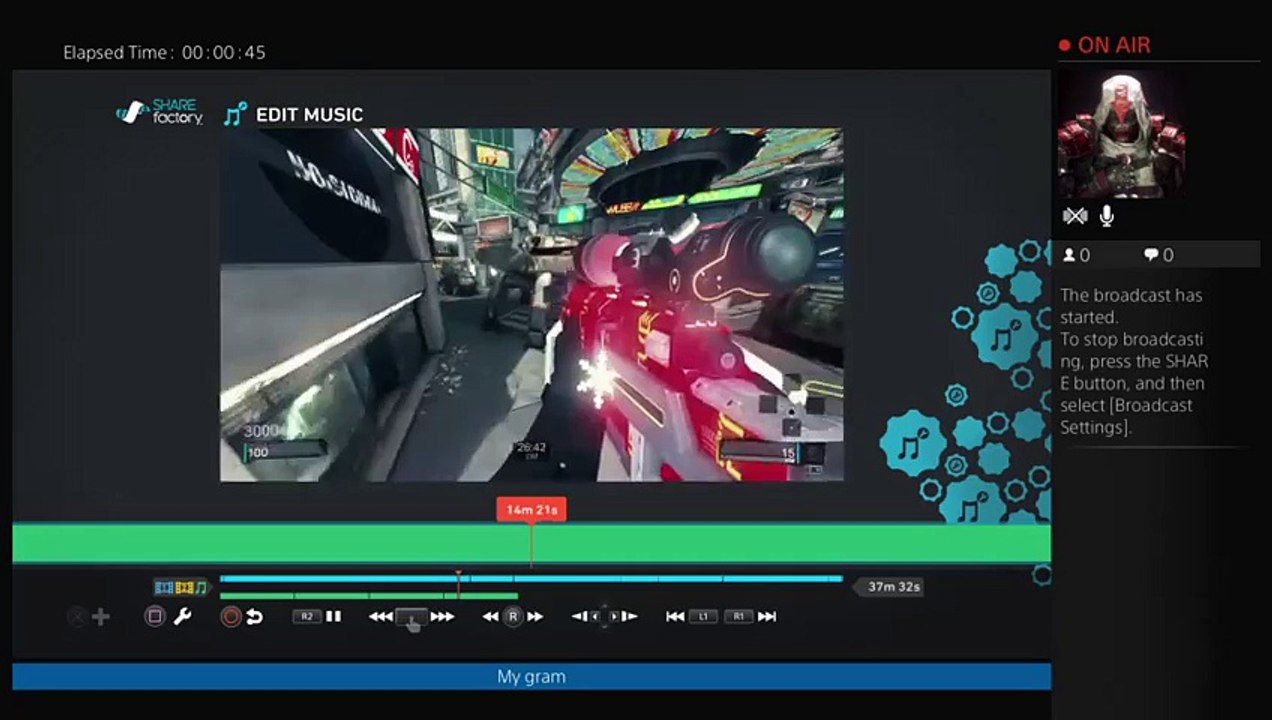This screenshot has height=720, width=1272.
Task: Click the Elapsed Time 00:00:45 text
Action: click(x=164, y=52)
